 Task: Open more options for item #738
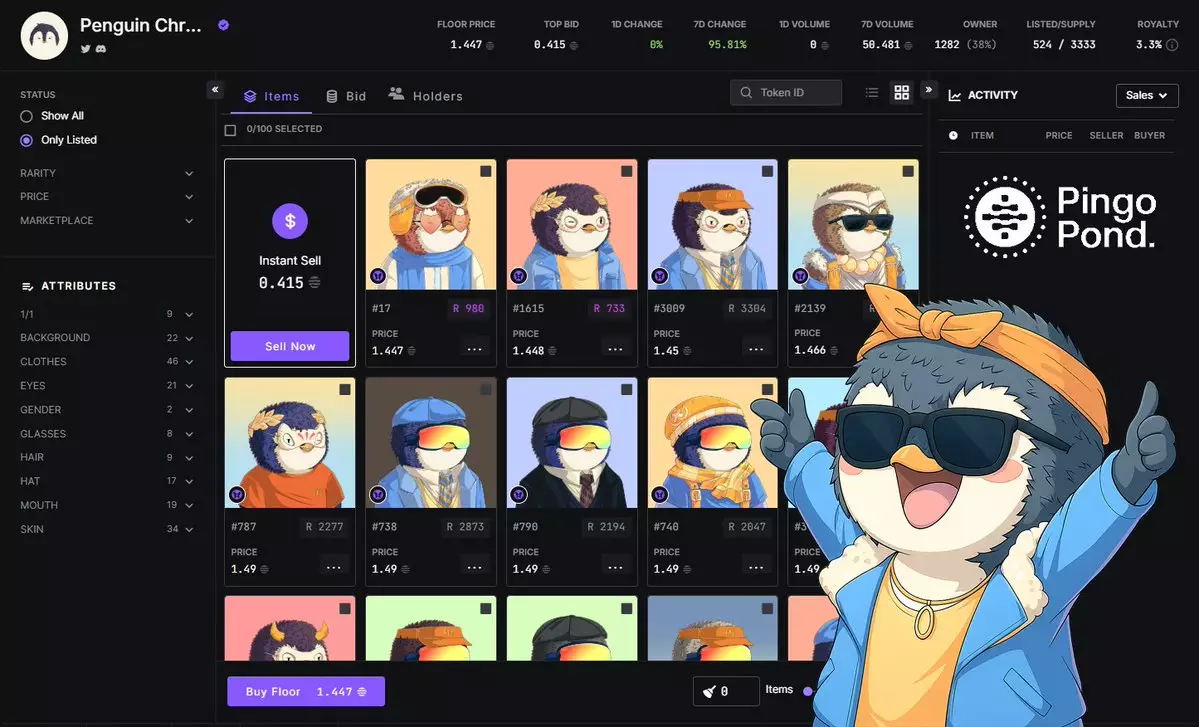coord(475,567)
